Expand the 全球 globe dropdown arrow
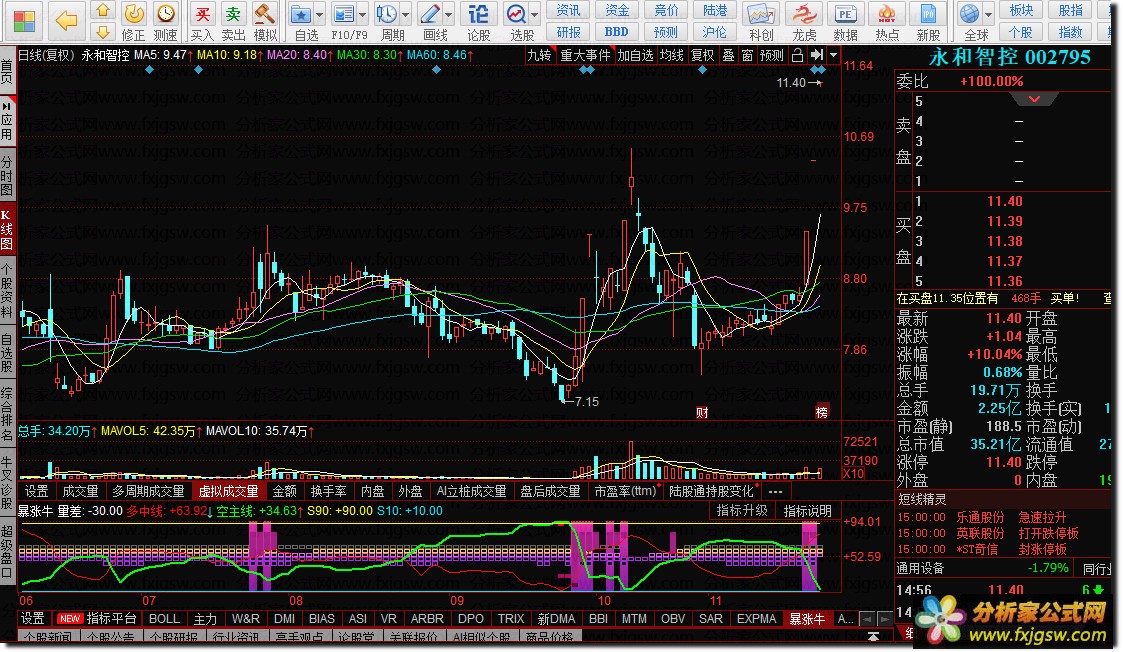Viewport: 1123px width, 652px height. point(988,14)
